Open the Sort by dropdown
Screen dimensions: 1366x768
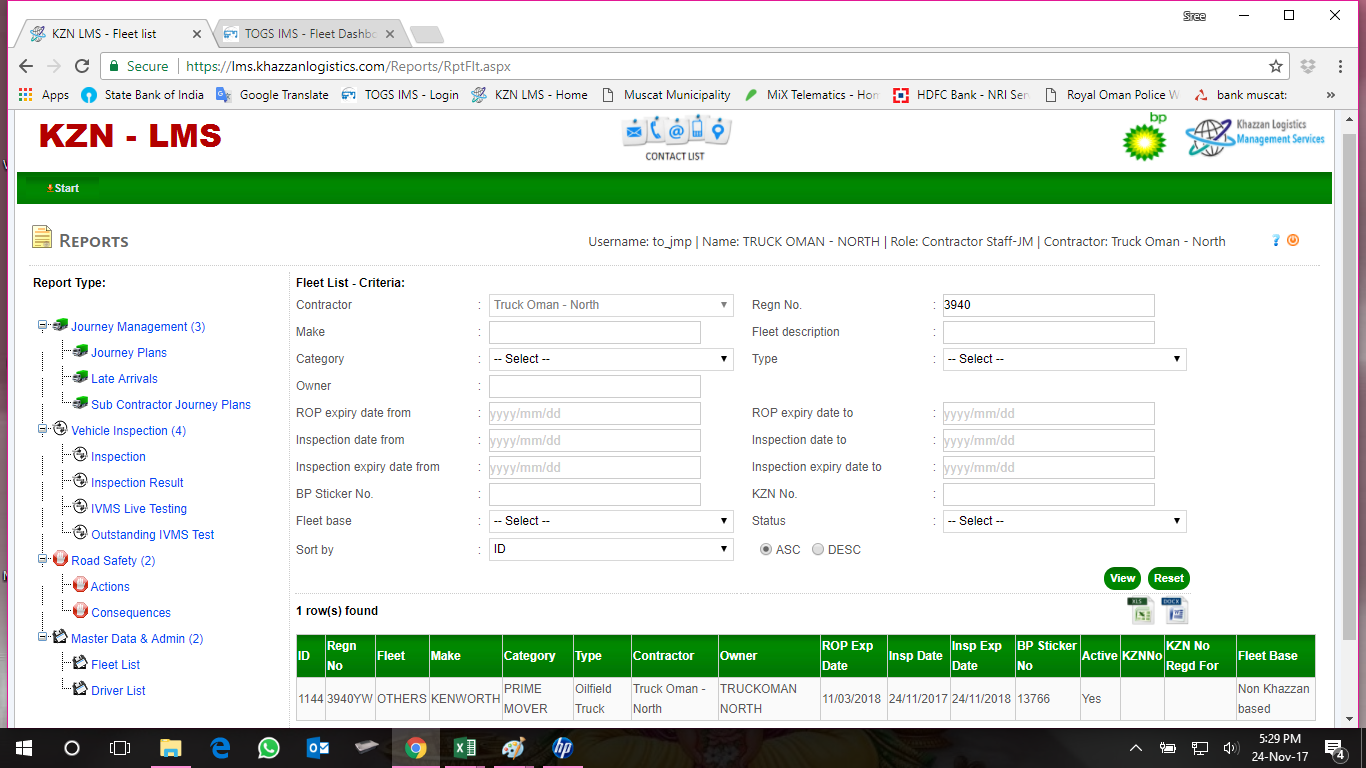pyautogui.click(x=610, y=549)
